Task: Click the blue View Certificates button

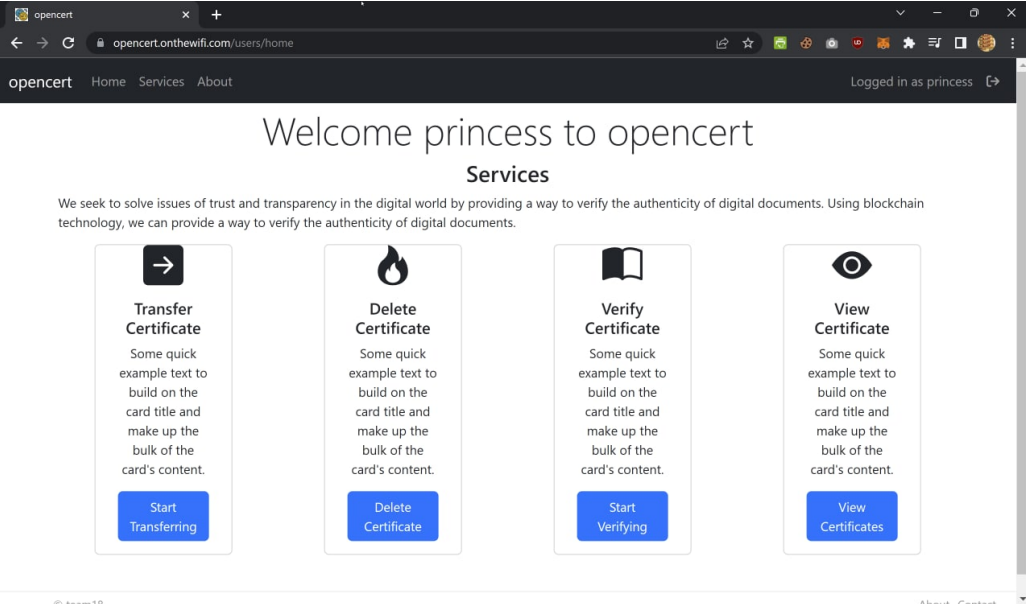Action: (851, 516)
